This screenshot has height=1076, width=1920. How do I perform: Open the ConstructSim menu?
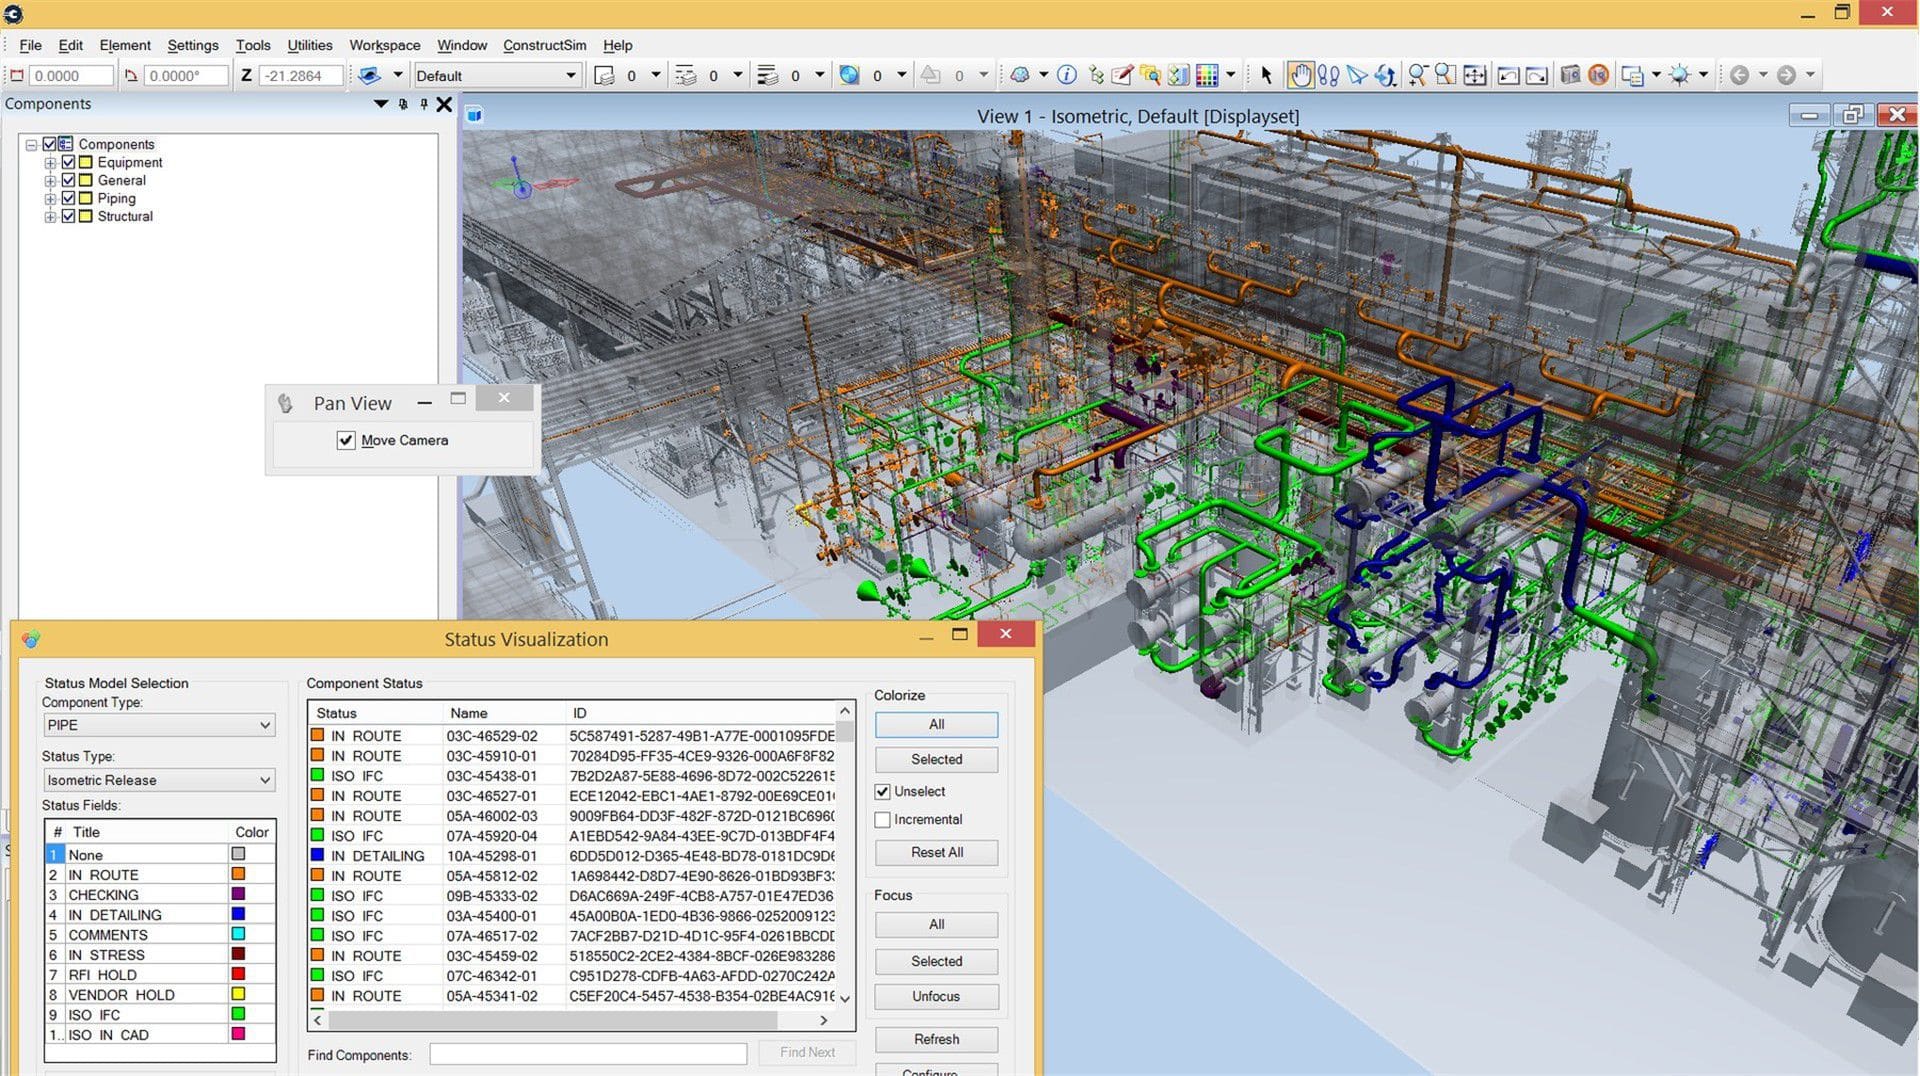coord(545,45)
